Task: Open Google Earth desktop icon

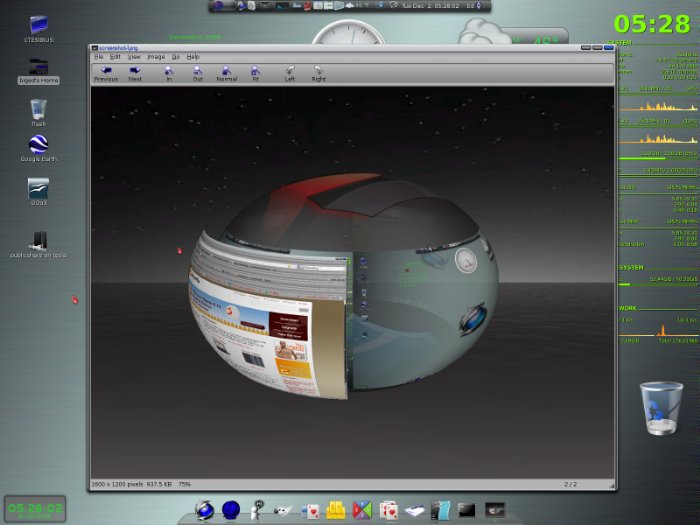Action: [39, 145]
